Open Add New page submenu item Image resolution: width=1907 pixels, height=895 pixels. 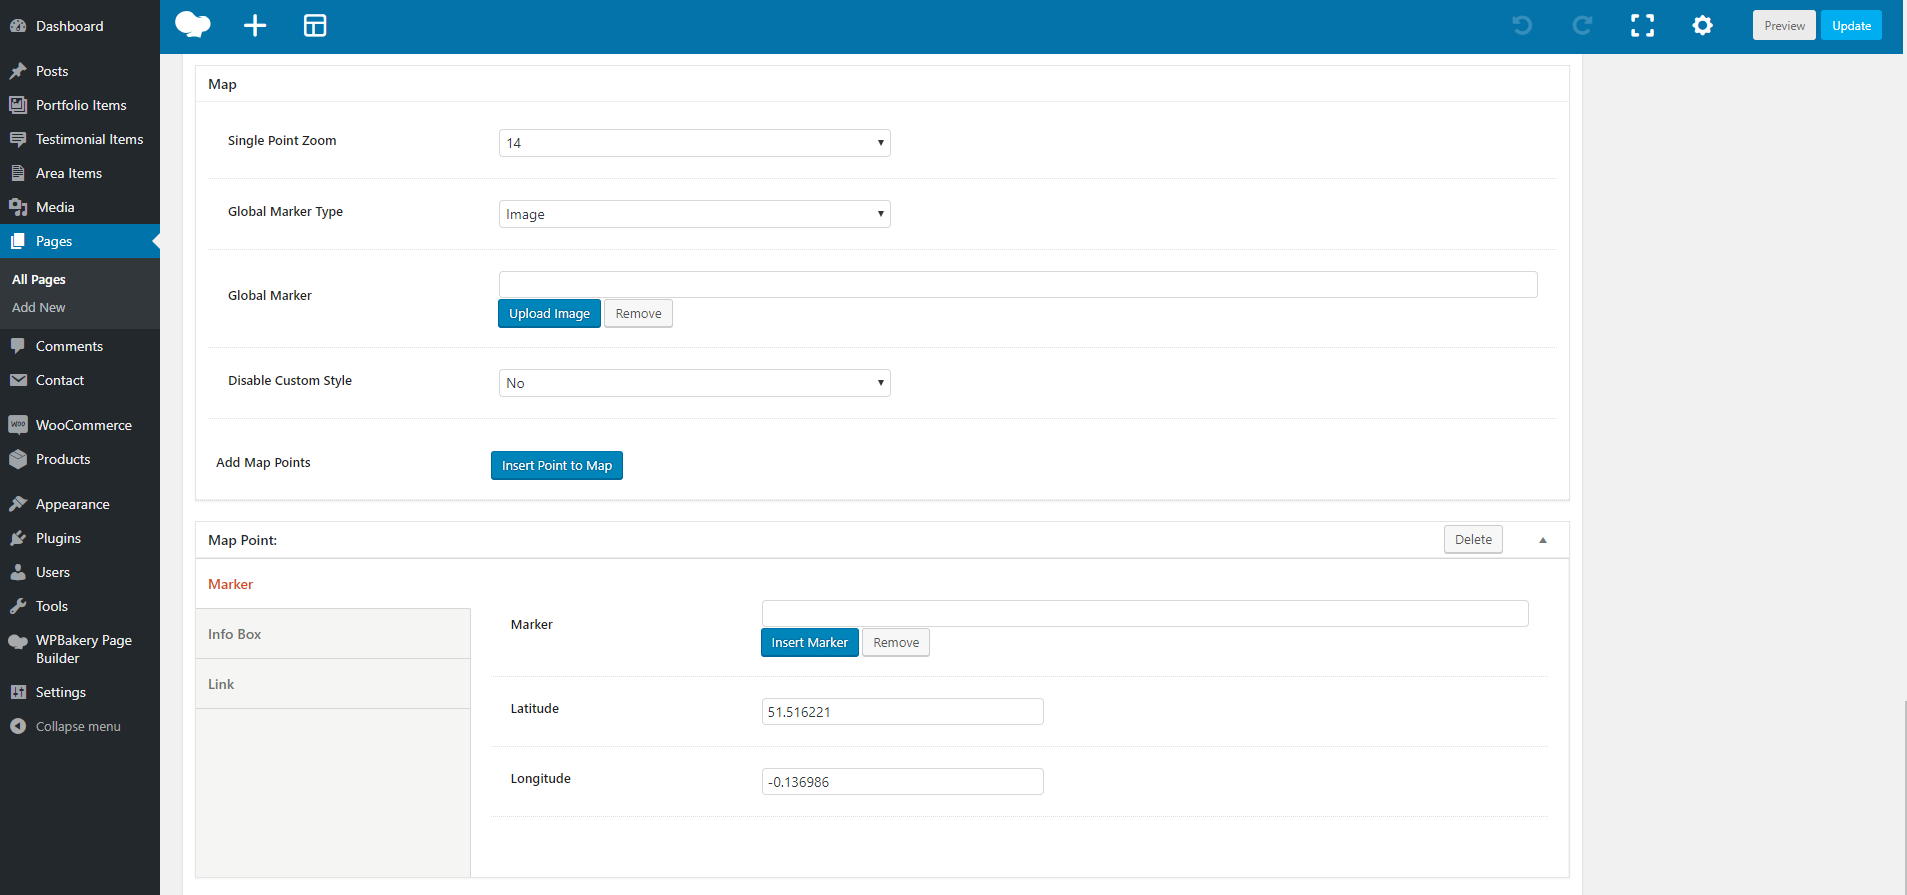pos(39,308)
